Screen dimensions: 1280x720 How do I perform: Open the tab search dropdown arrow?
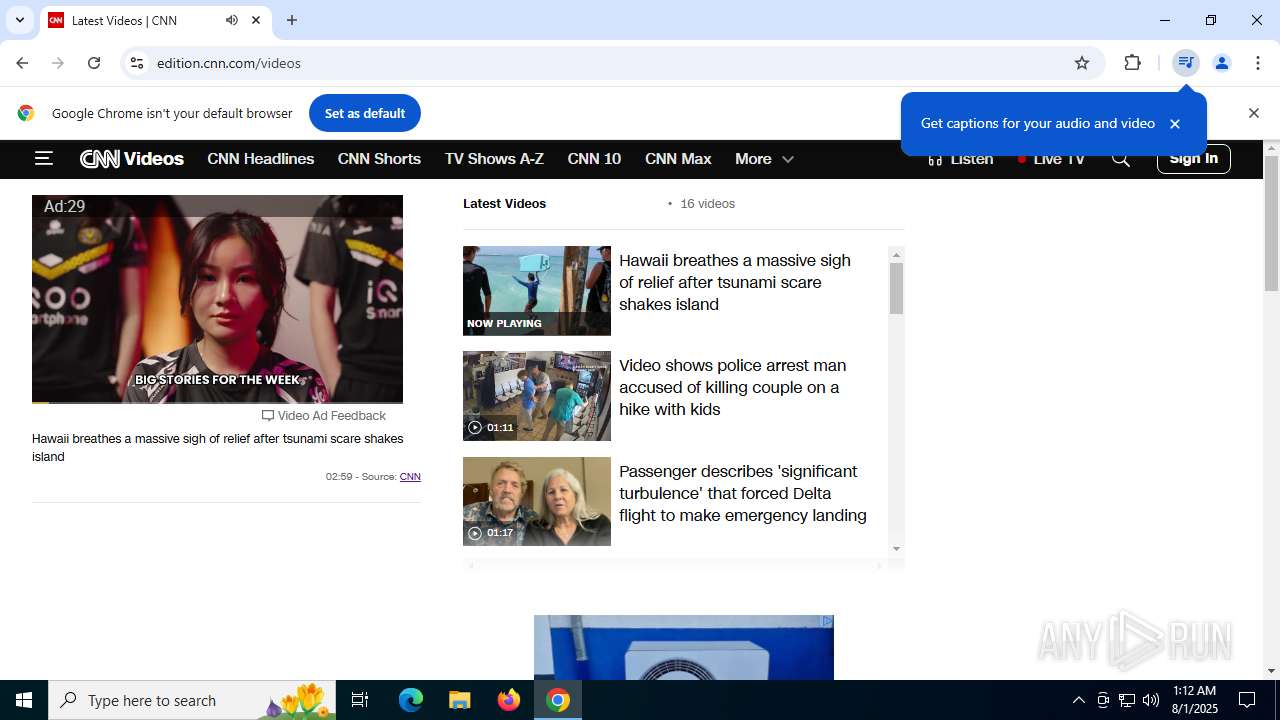pos(19,20)
